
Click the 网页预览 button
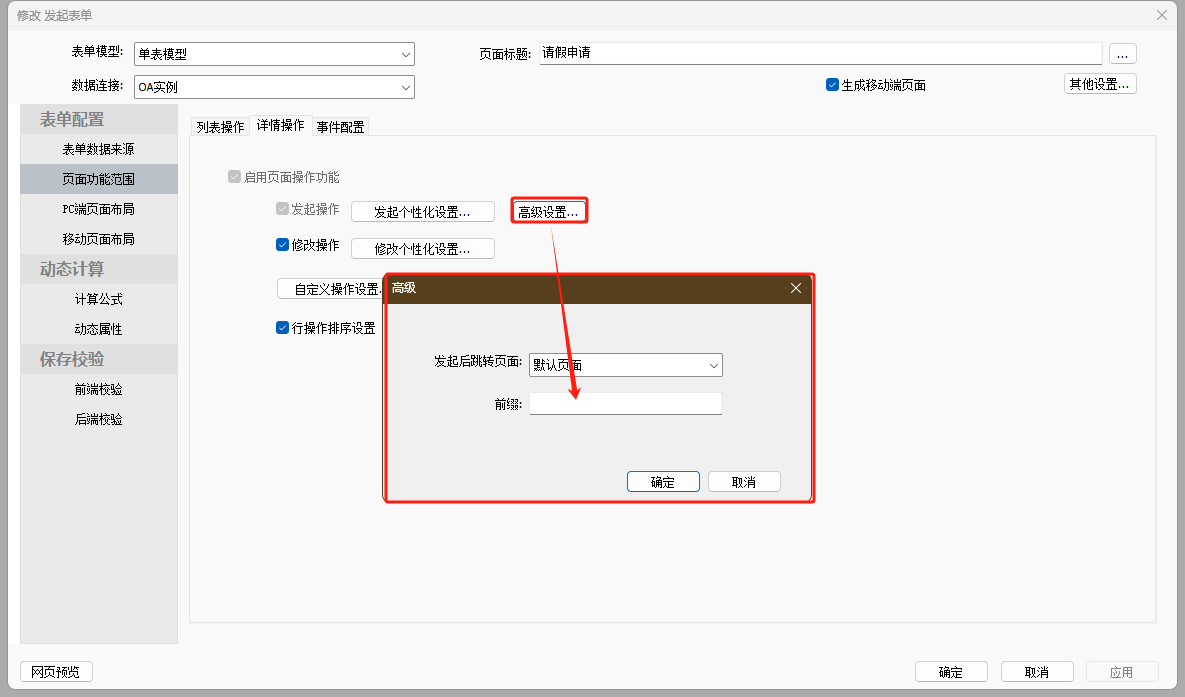56,672
